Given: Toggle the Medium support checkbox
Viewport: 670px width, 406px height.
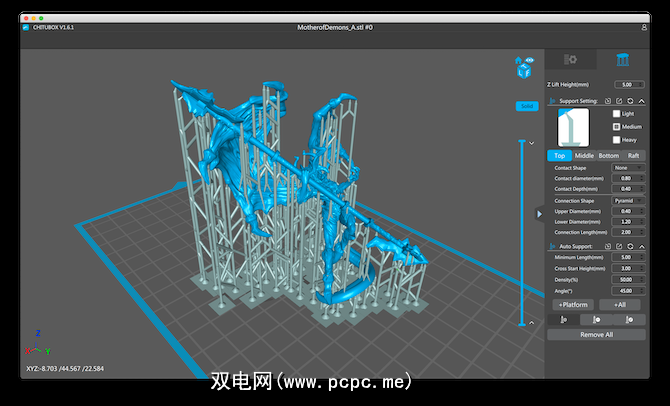Looking at the screenshot, I should pyautogui.click(x=616, y=127).
